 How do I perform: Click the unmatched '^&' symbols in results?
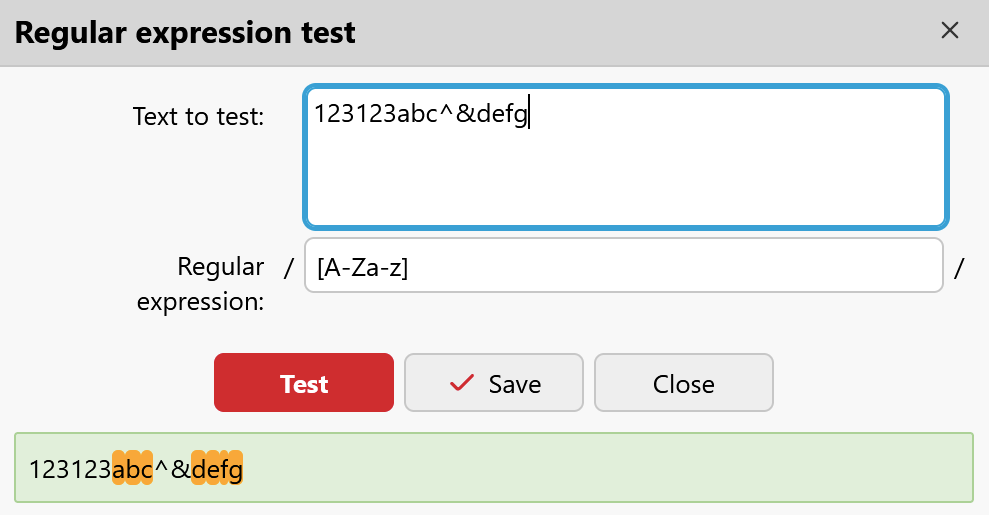[x=171, y=469]
